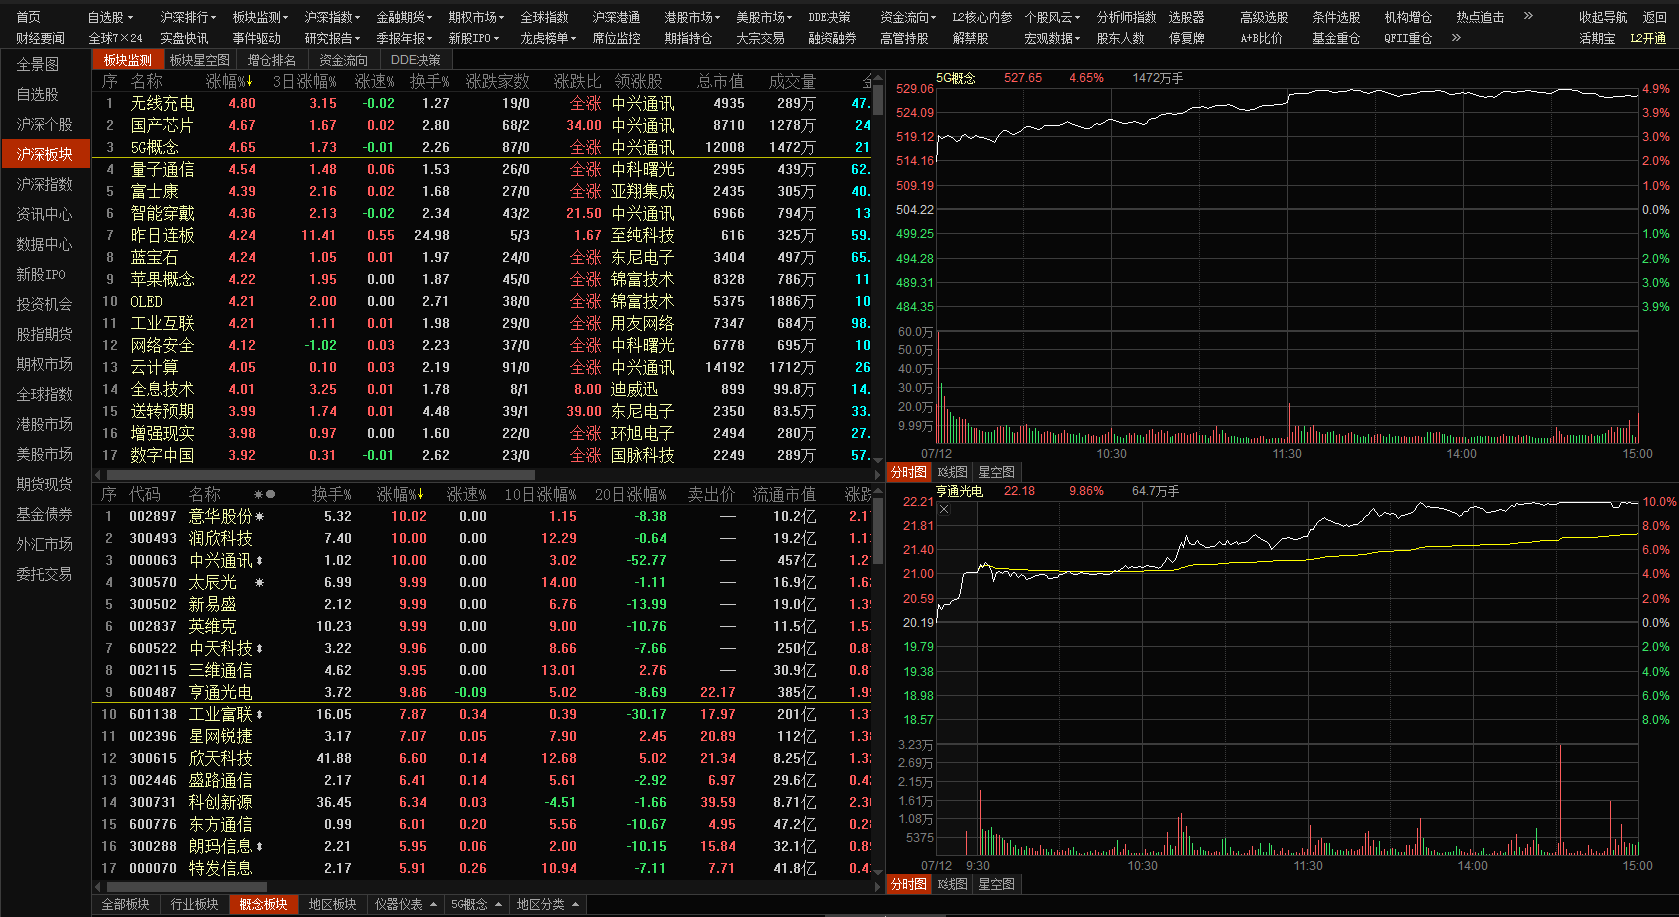Open the 个股风云 dropdown menu
Image resolution: width=1679 pixels, height=917 pixels.
[1053, 17]
